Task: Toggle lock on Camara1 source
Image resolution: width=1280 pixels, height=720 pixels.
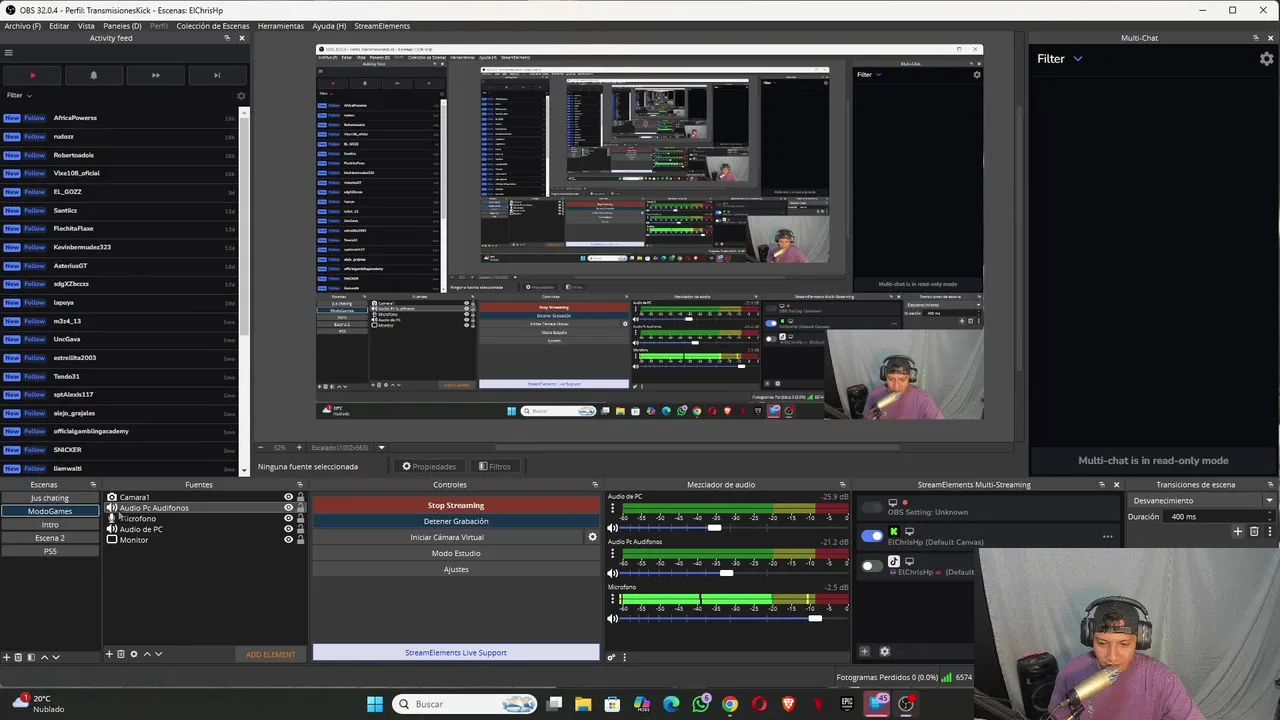Action: 300,497
